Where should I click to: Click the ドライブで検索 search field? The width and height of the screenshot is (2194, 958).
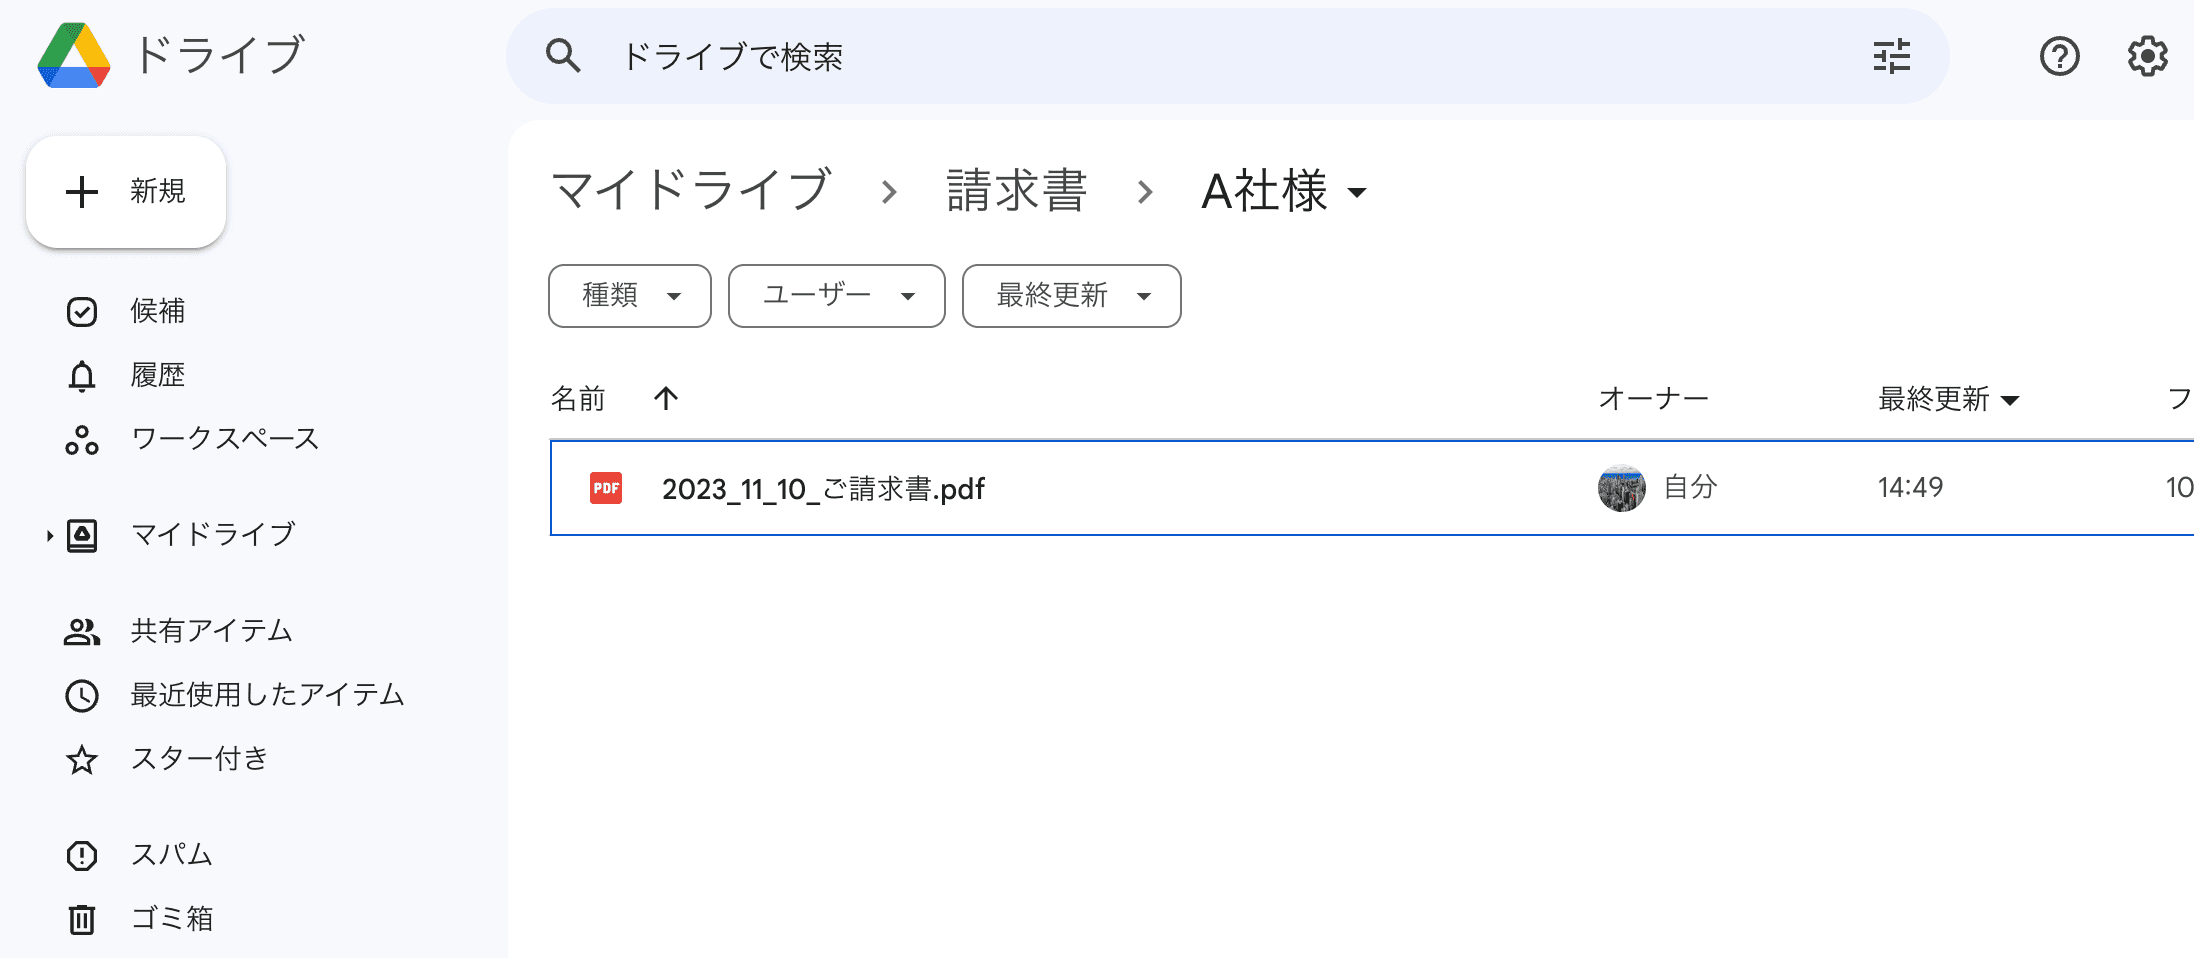pos(1200,56)
